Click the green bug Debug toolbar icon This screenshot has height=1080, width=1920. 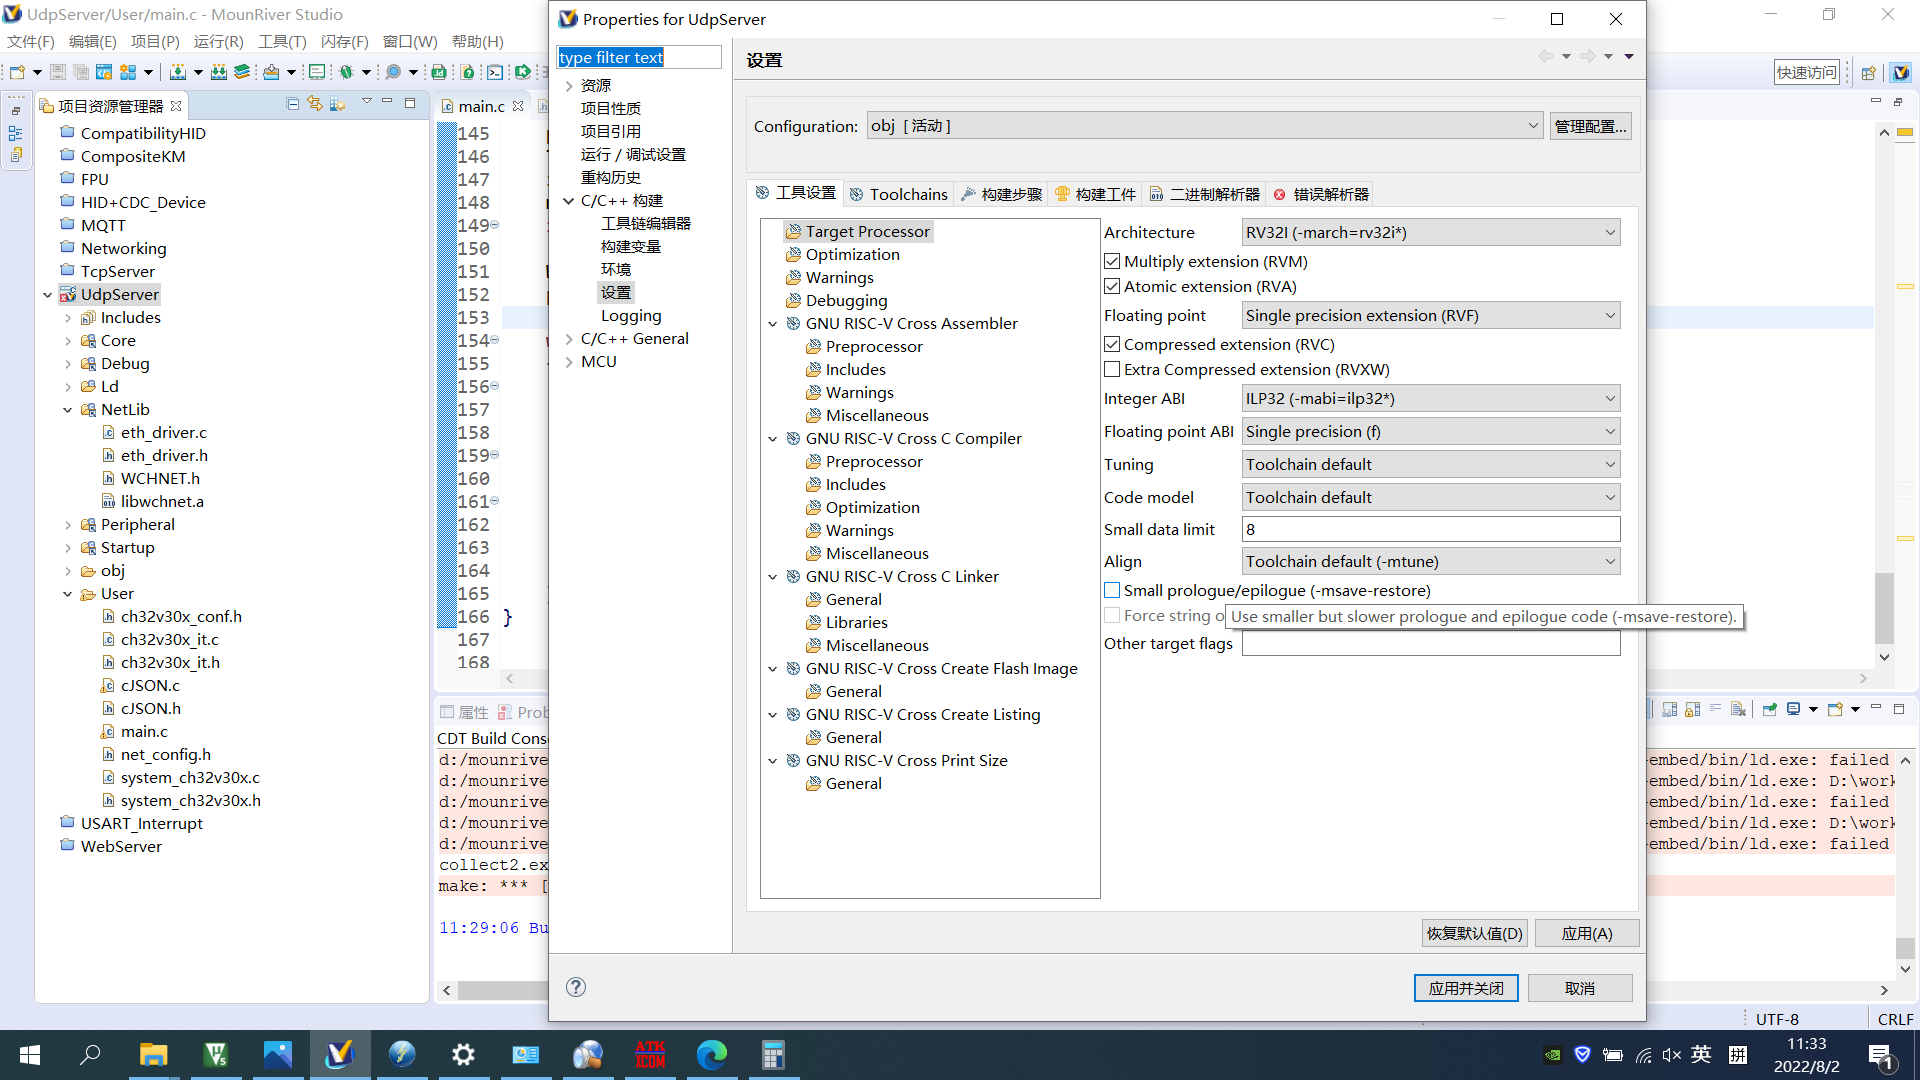pos(346,72)
